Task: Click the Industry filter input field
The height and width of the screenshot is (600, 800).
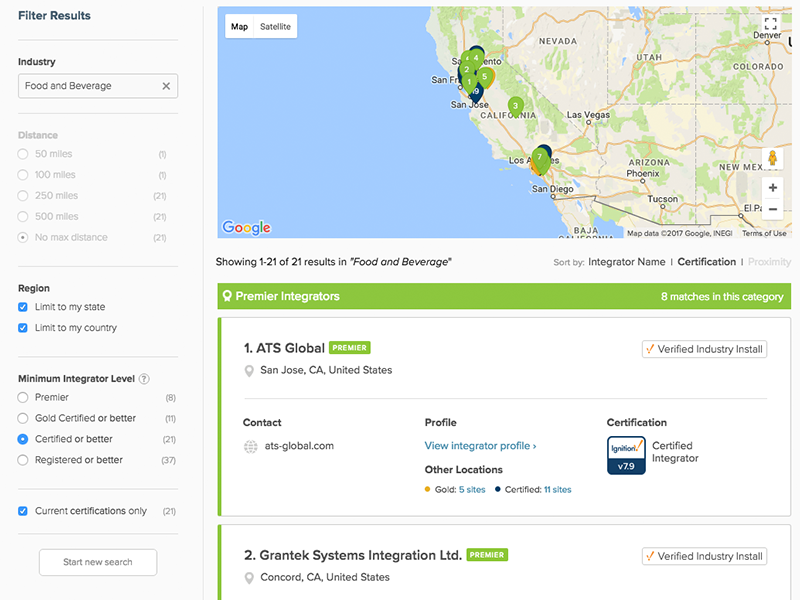Action: click(x=98, y=86)
